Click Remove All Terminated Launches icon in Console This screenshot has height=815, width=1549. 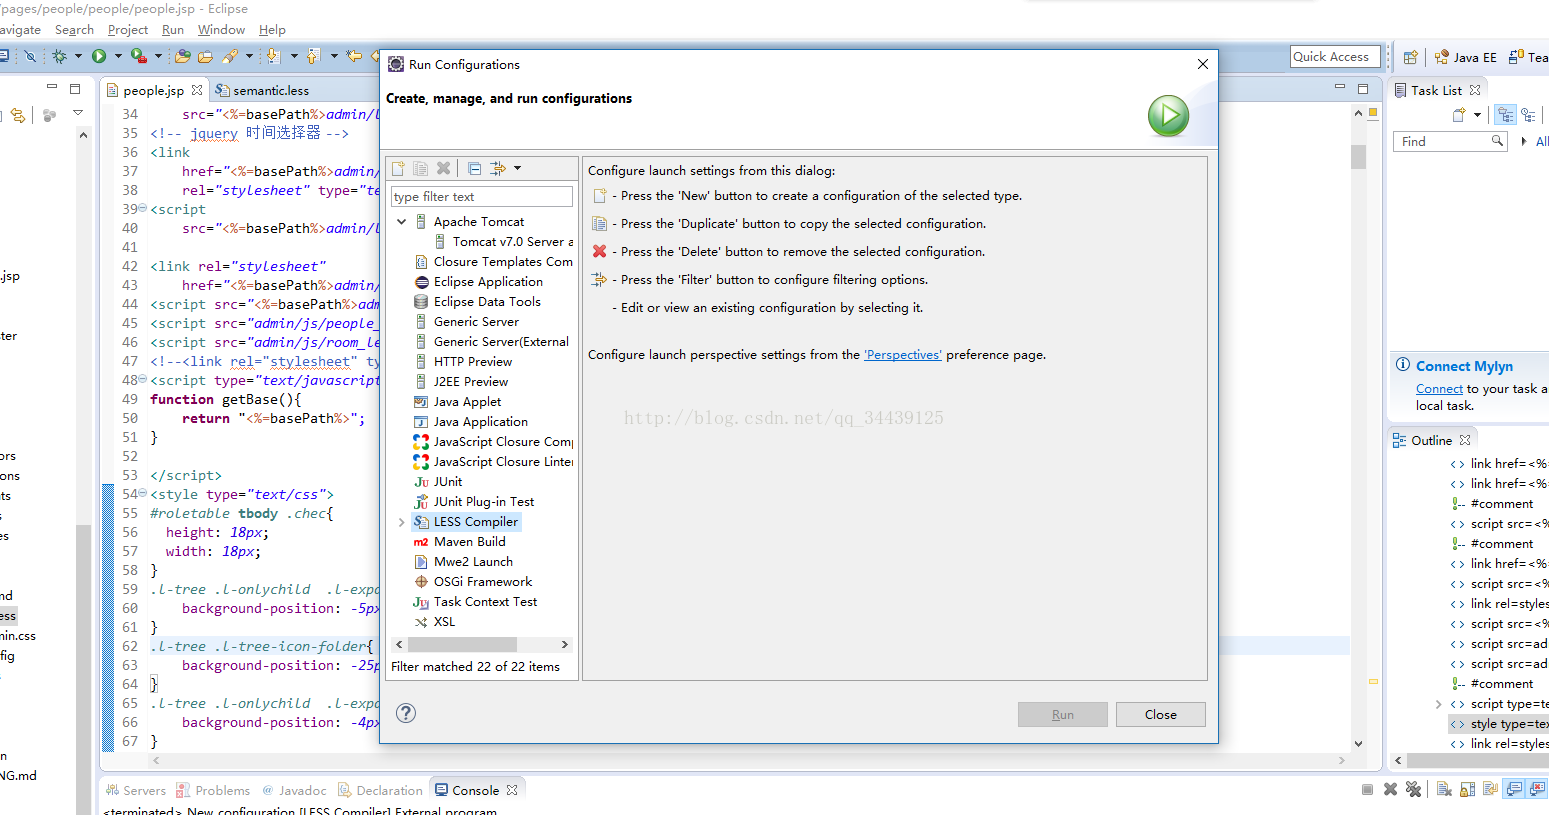click(1413, 789)
